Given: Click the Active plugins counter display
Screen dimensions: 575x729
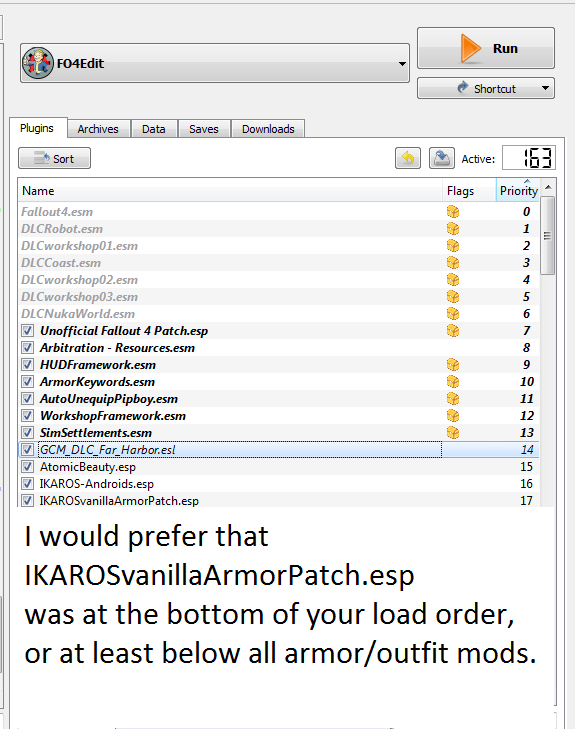Looking at the screenshot, I should tap(529, 158).
